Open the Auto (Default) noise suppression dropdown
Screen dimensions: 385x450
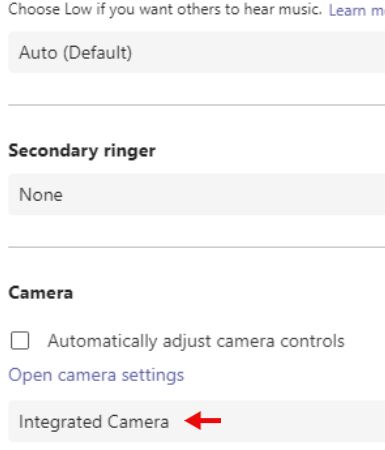click(x=197, y=52)
